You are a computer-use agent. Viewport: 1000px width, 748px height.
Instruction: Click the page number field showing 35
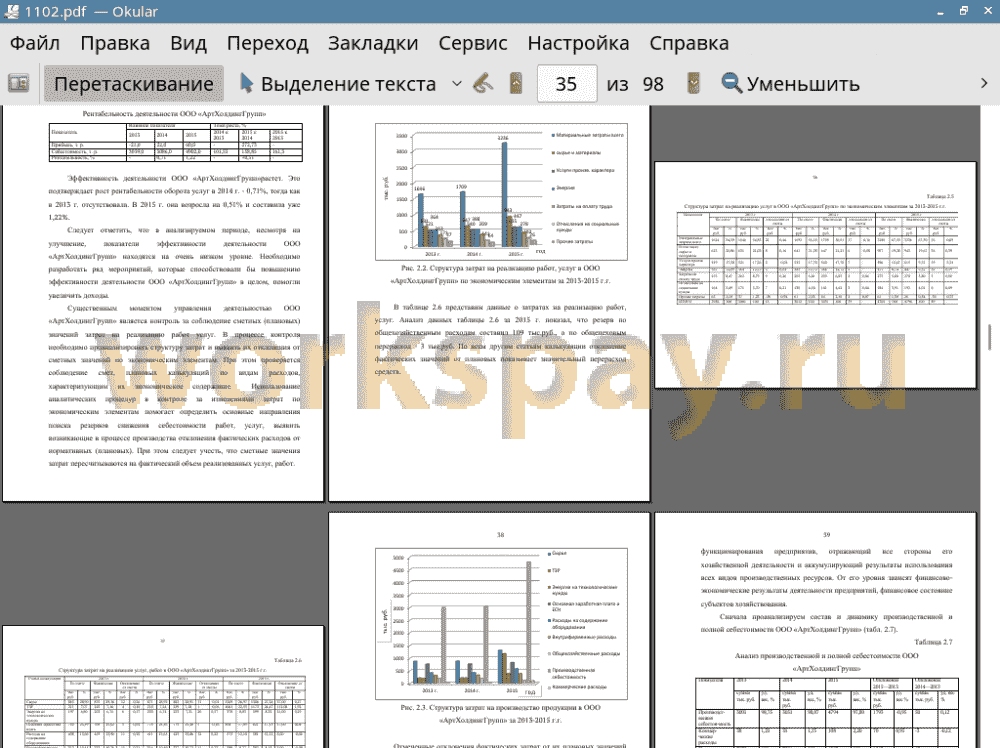click(567, 84)
